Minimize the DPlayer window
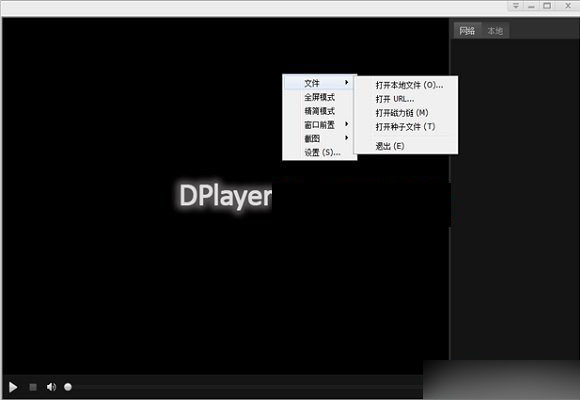 click(532, 6)
